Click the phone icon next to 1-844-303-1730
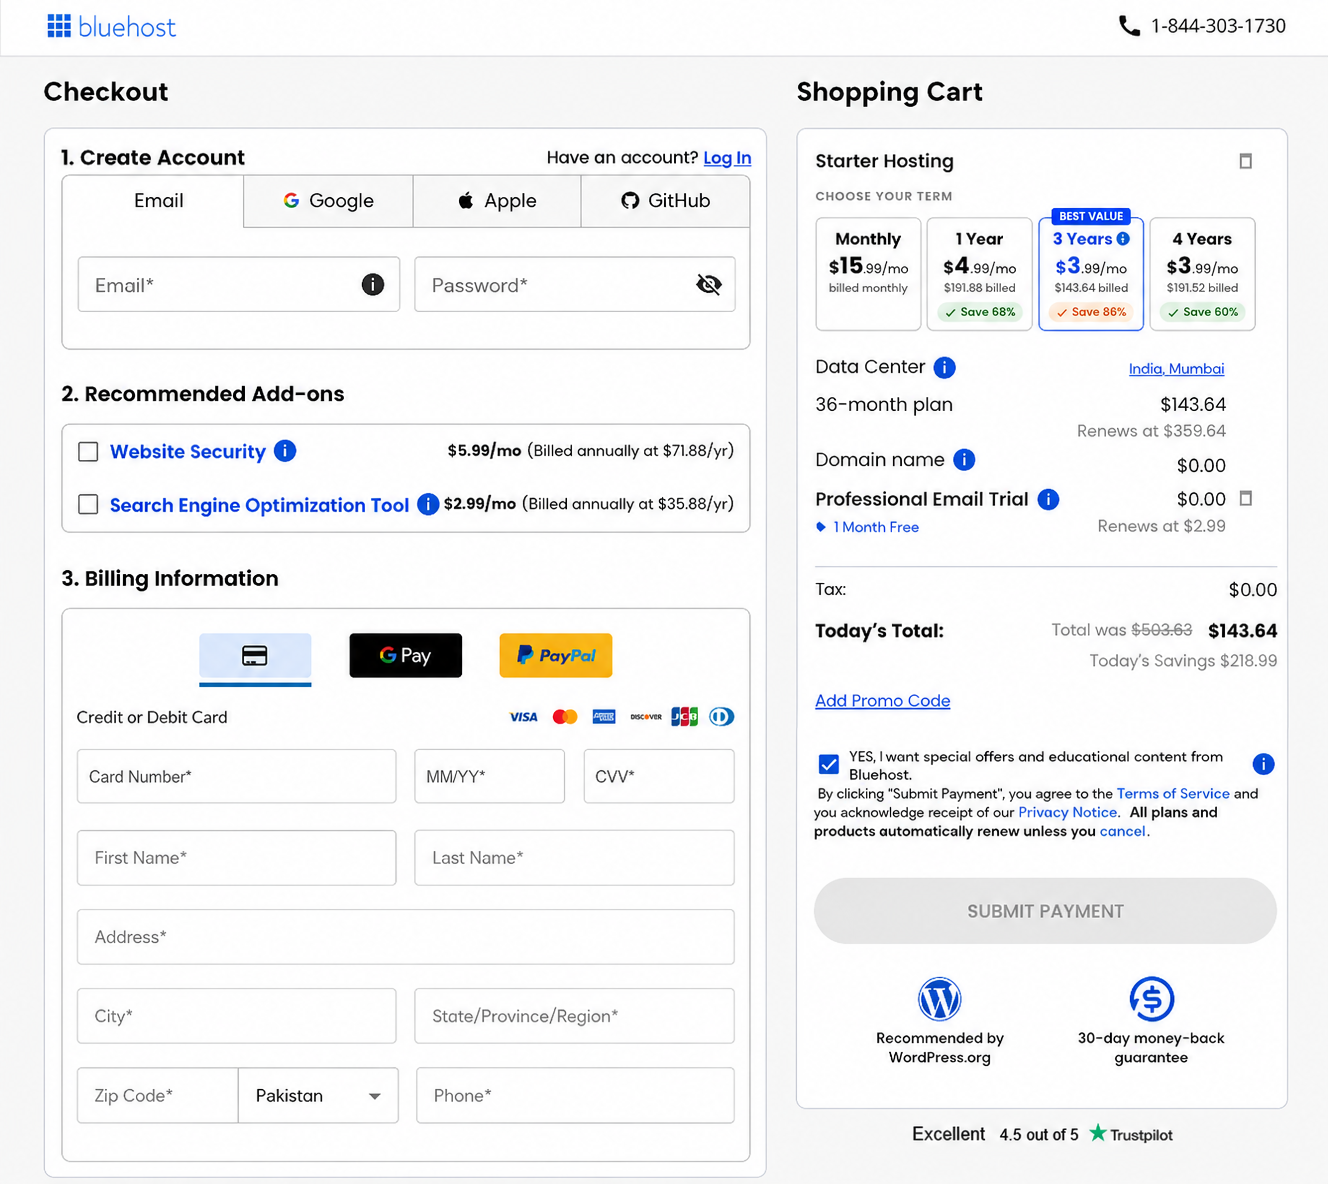The width and height of the screenshot is (1328, 1184). pos(1129,26)
